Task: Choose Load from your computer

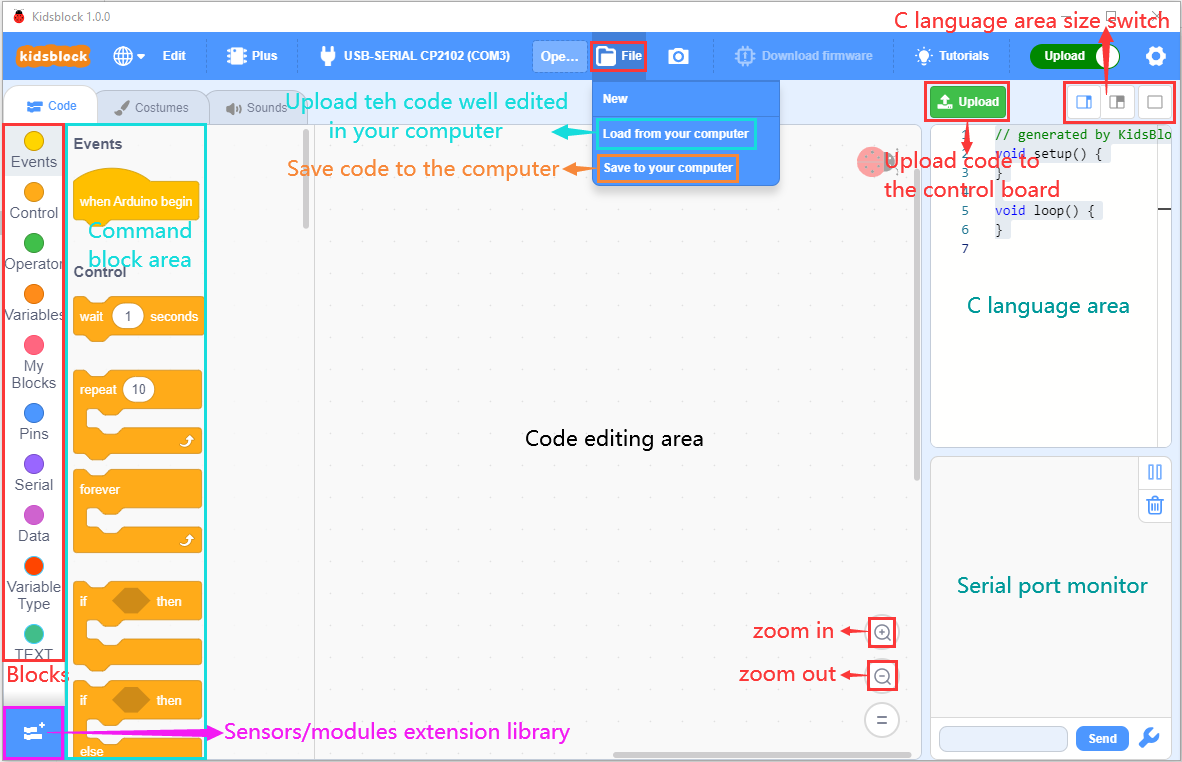Action: (675, 134)
